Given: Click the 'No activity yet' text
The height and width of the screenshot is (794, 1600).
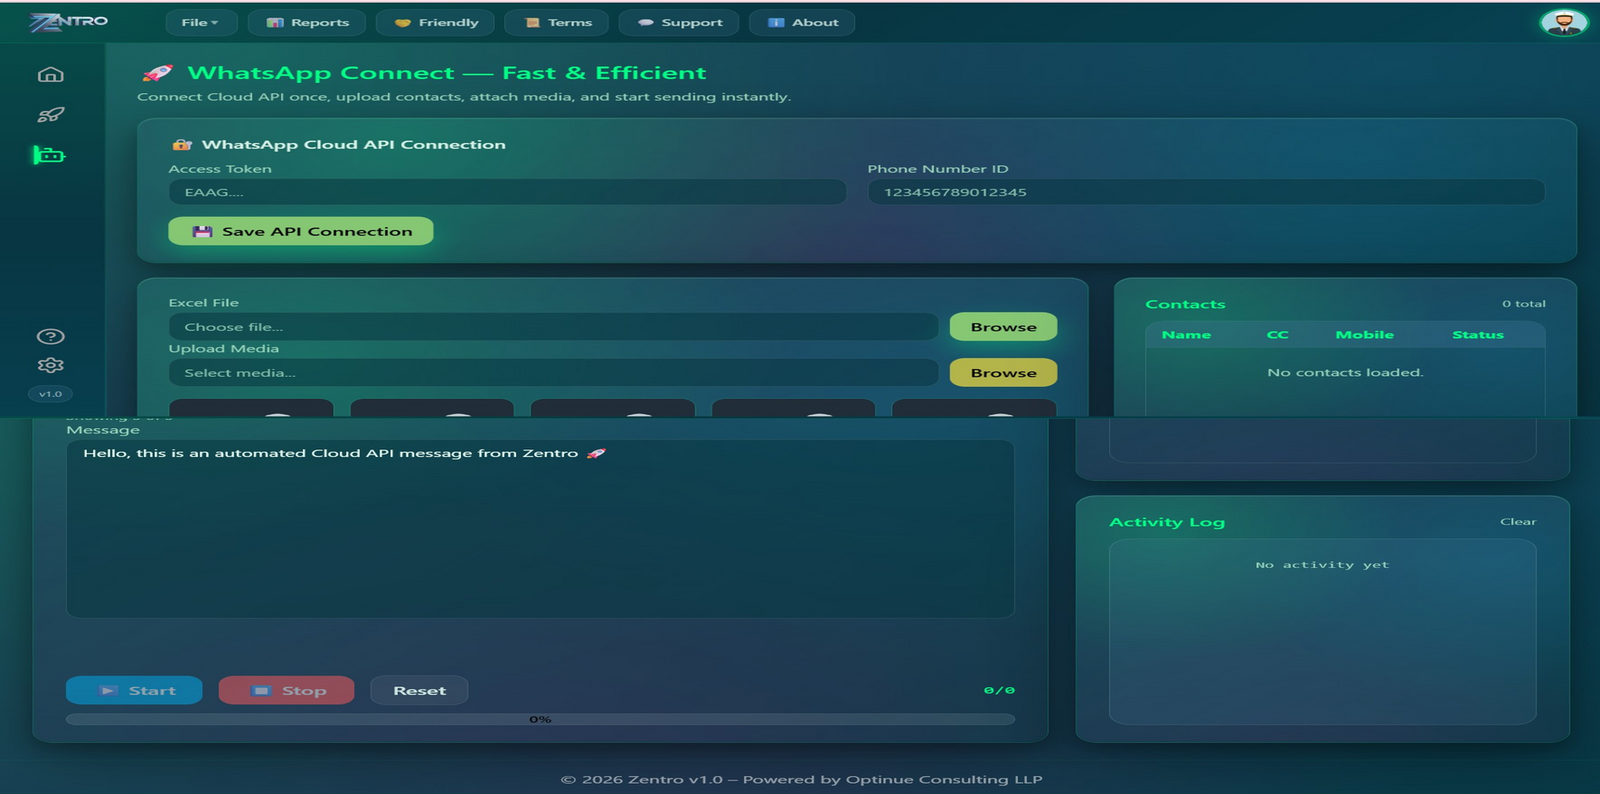Looking at the screenshot, I should click(x=1322, y=565).
